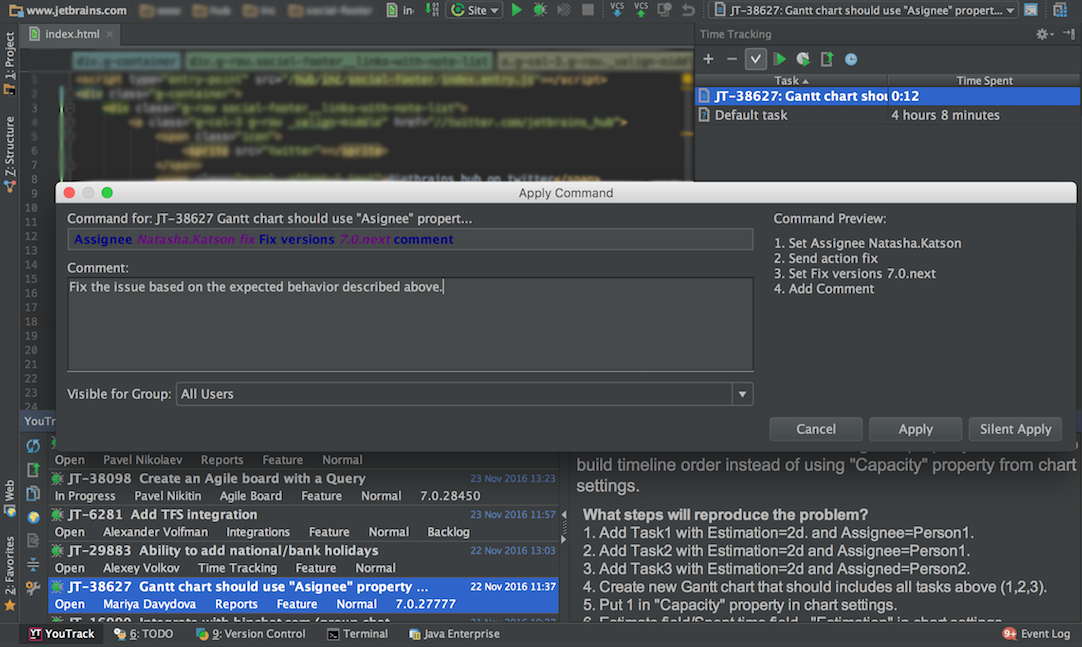This screenshot has height=647, width=1082.
Task: Add a task with the plus icon in Time Tracking
Action: tap(708, 59)
